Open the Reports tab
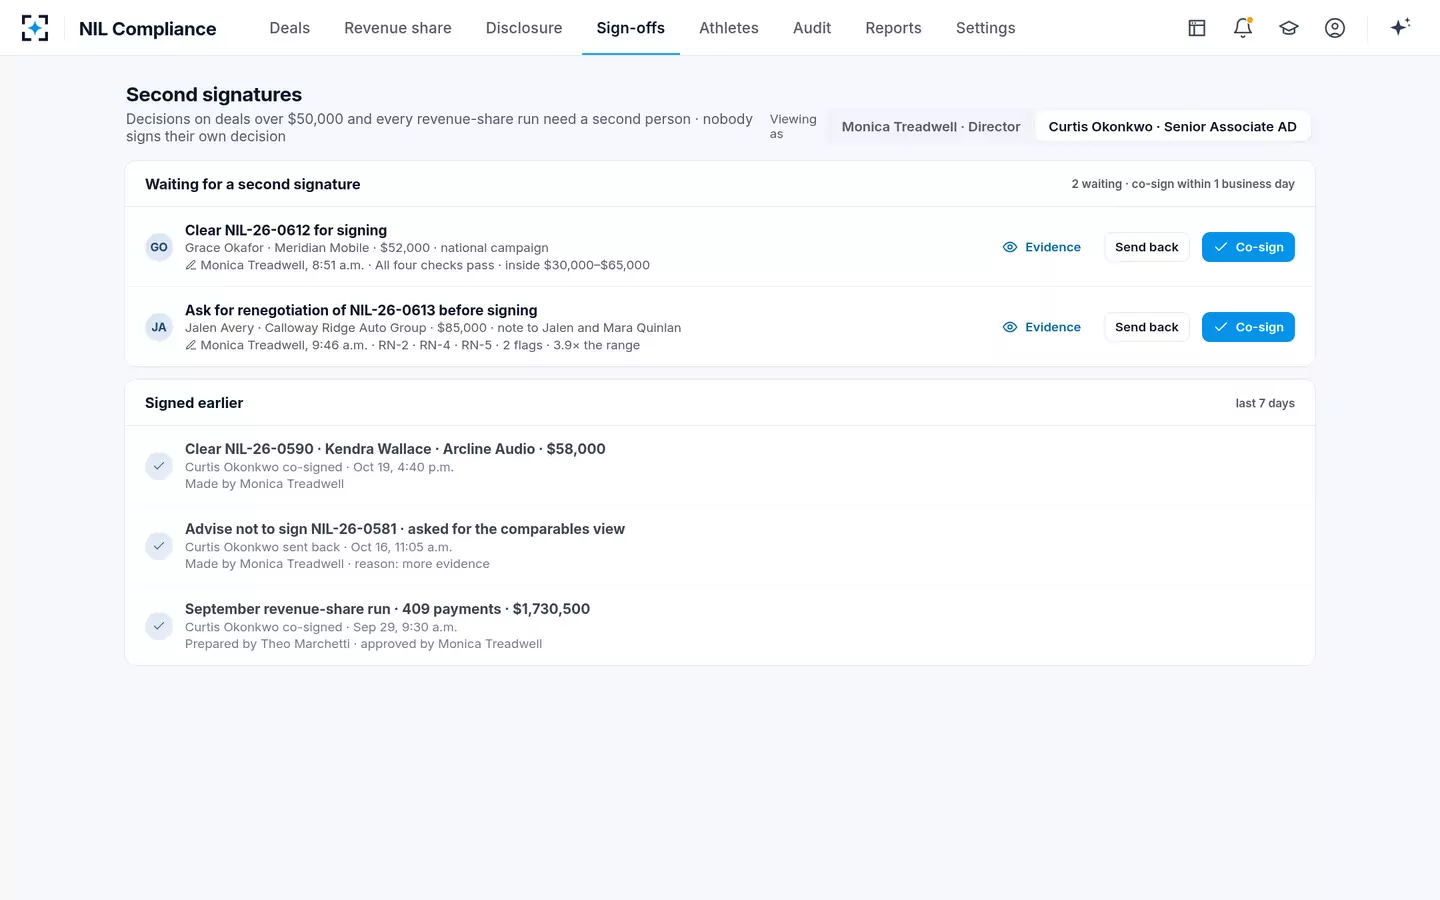This screenshot has width=1440, height=900. coord(894,28)
